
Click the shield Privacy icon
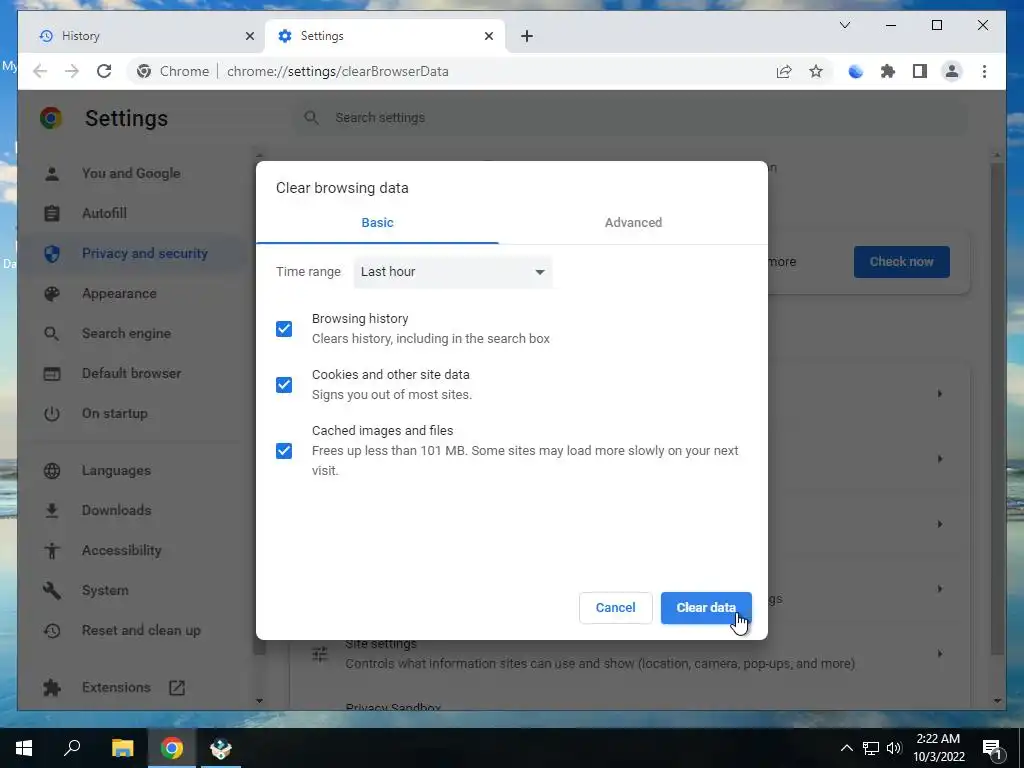click(52, 253)
